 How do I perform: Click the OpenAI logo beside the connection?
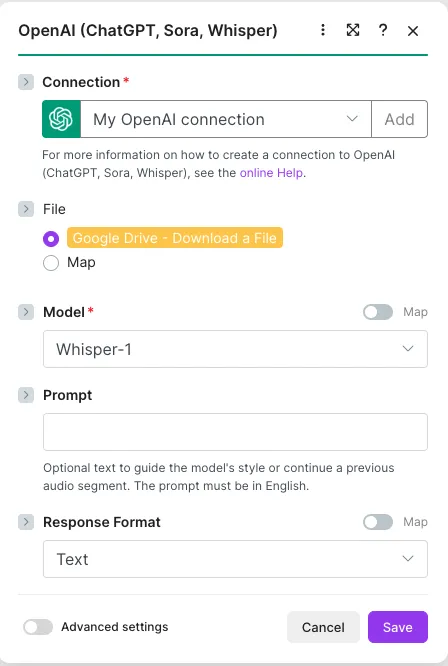tap(61, 119)
